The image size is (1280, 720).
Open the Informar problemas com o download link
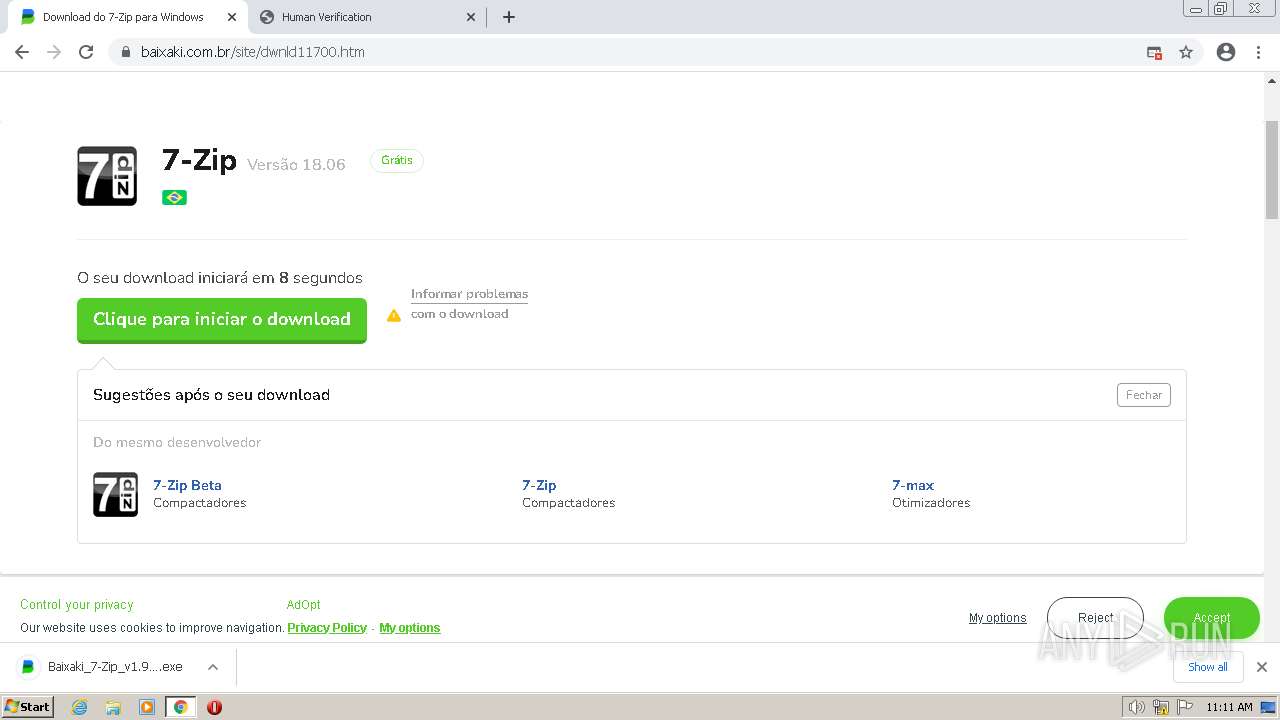[469, 303]
